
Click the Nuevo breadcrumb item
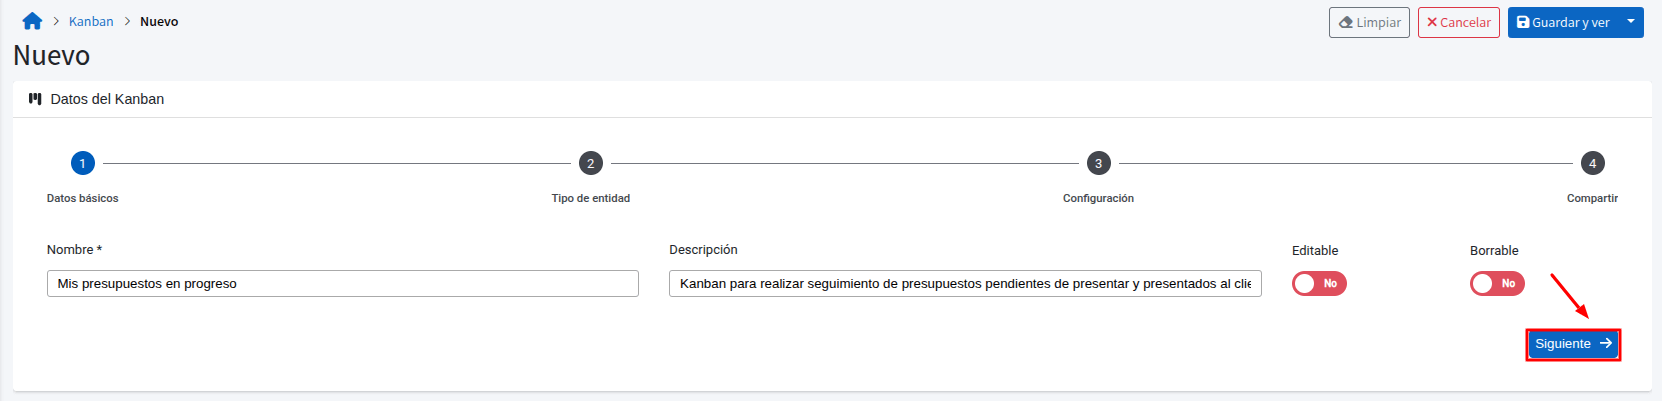[x=159, y=22]
